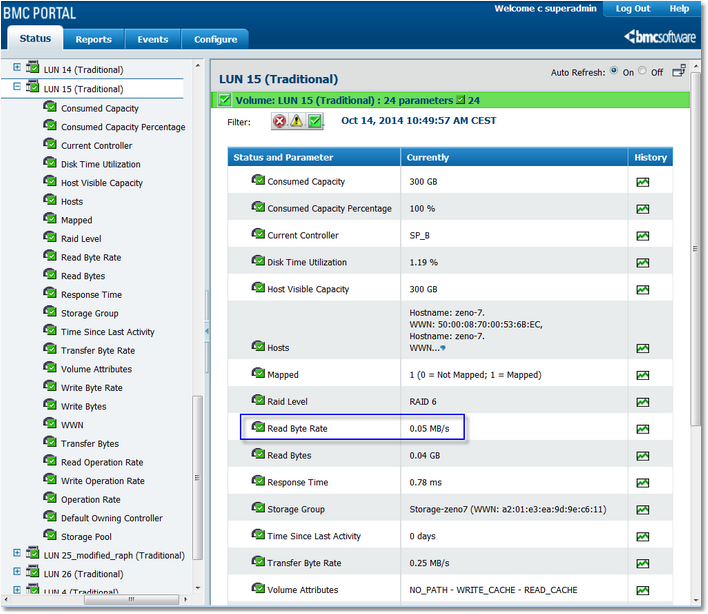Open history graph for Consumed Capacity

point(642,182)
